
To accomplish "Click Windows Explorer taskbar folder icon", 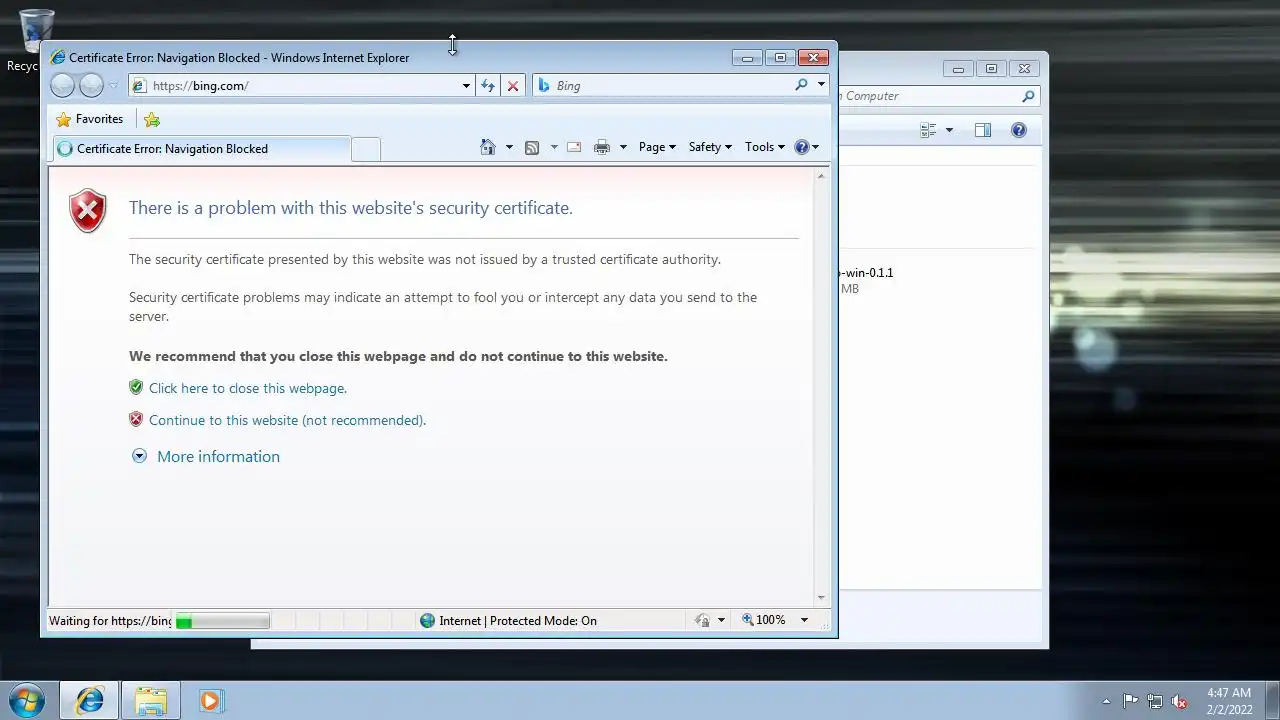I will (x=150, y=701).
